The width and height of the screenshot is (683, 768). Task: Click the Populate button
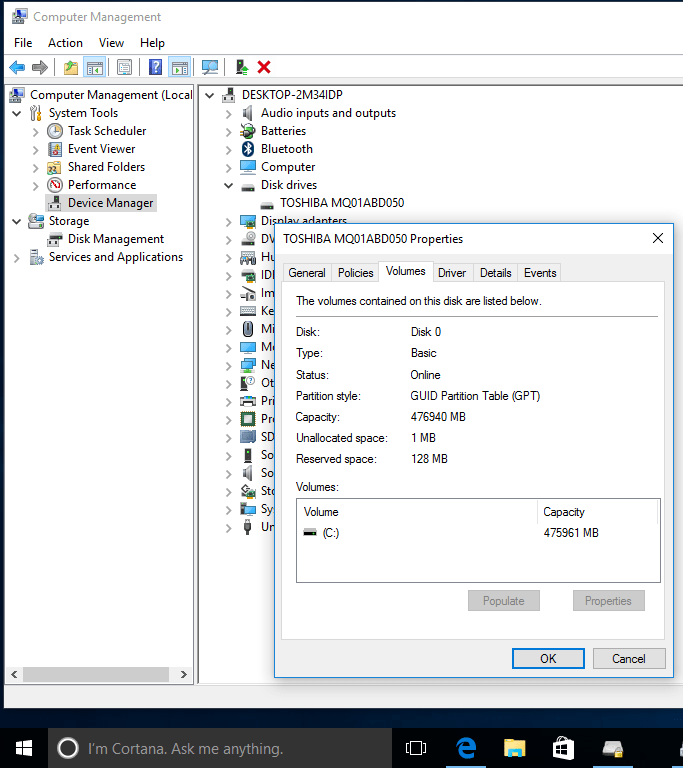[x=504, y=600]
